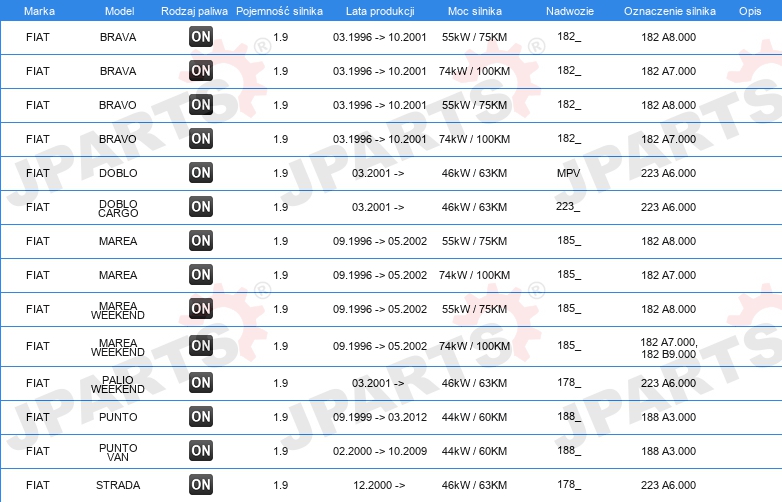Click production years 09.1999 -> 03.2012
782x502 pixels.
coord(380,417)
